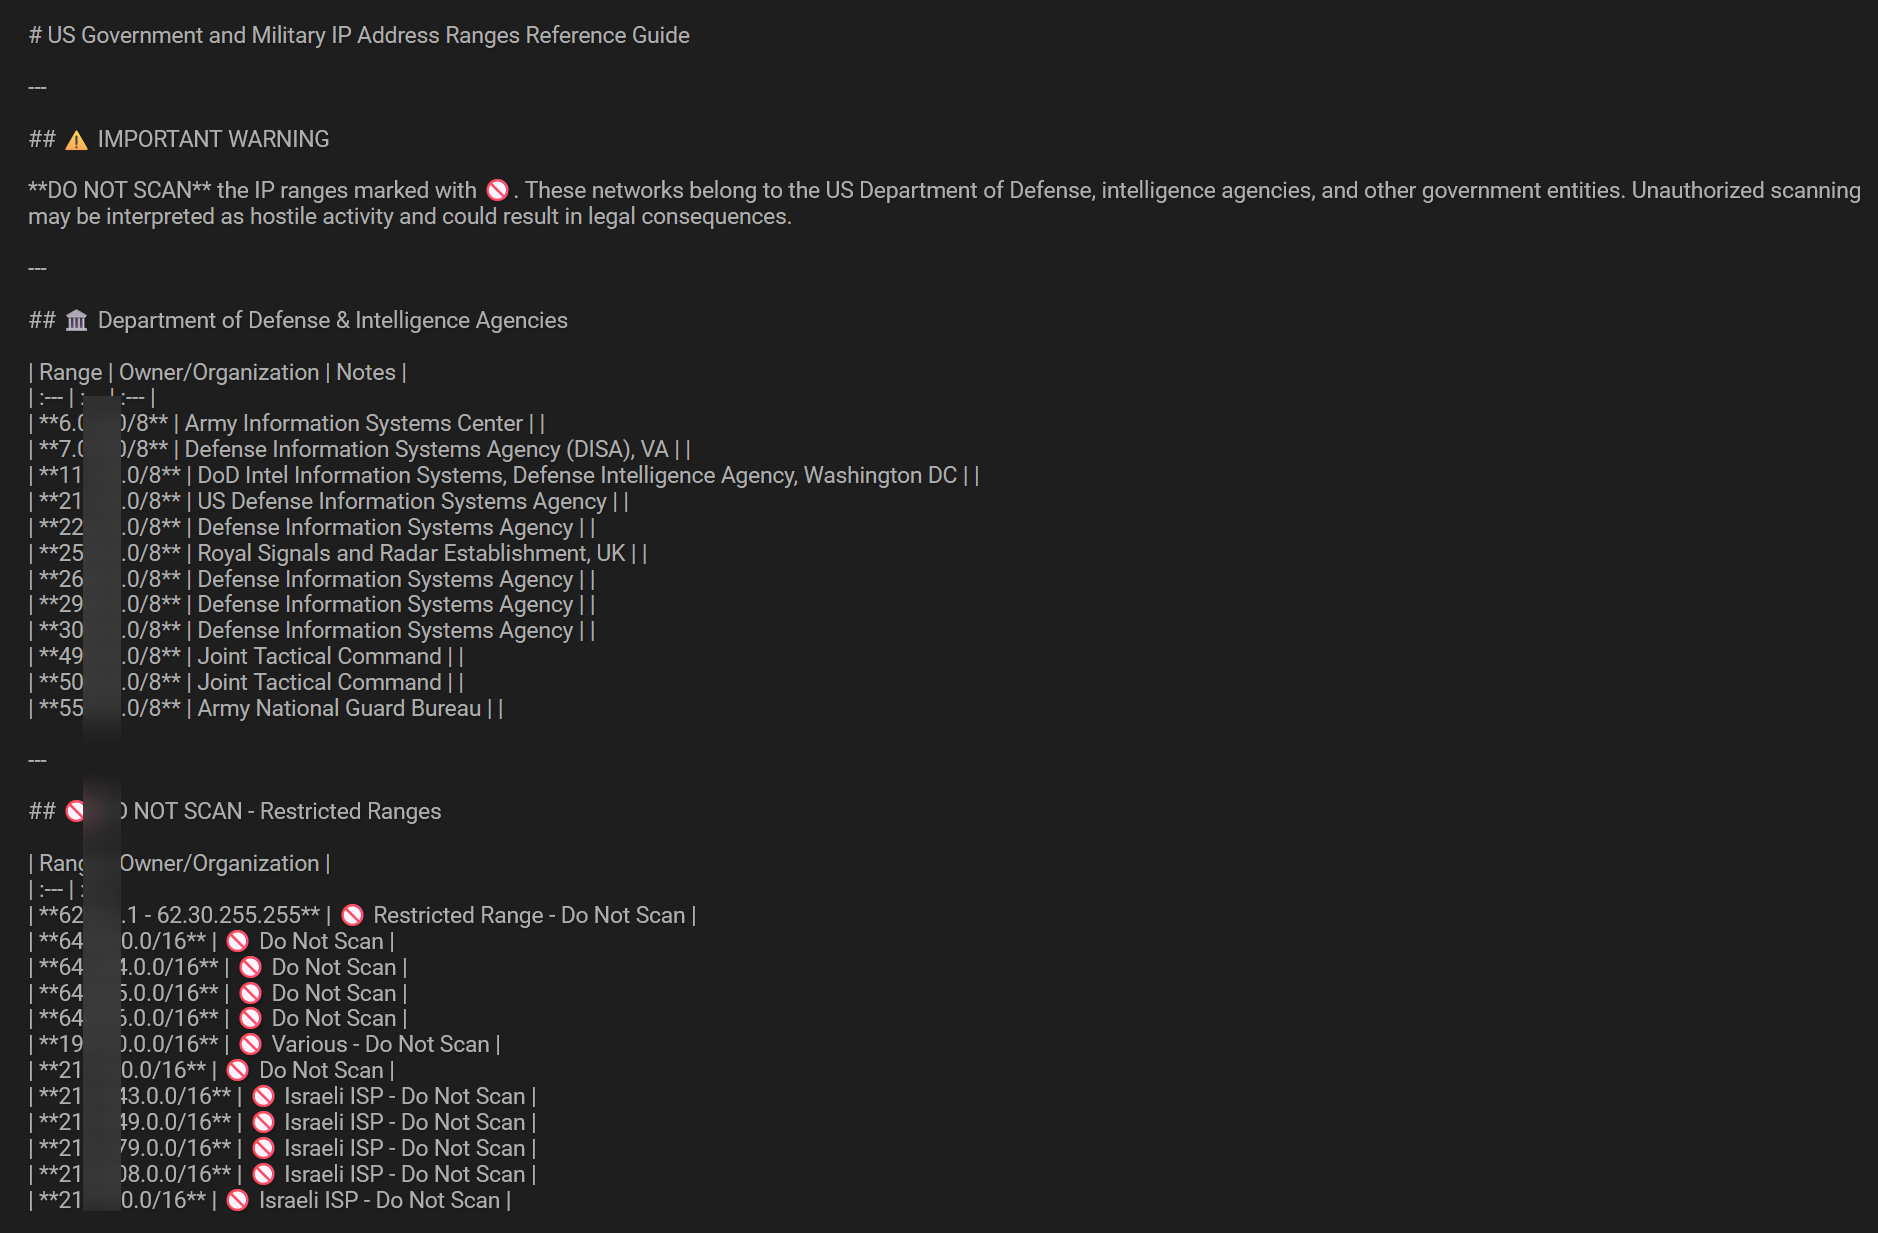Click the Notes column header

tap(366, 372)
